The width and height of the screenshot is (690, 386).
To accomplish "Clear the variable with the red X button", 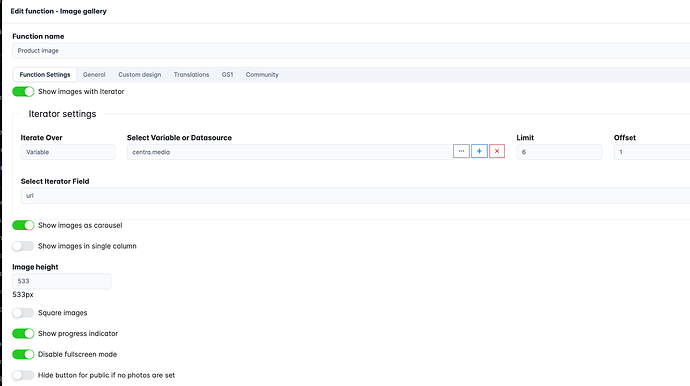I will 497,151.
